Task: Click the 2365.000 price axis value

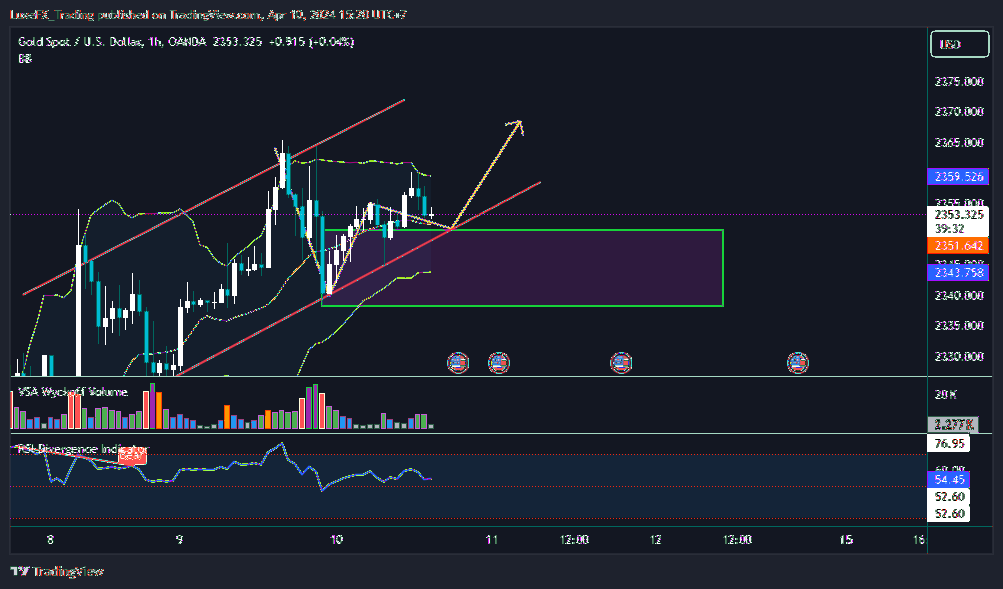Action: 958,142
